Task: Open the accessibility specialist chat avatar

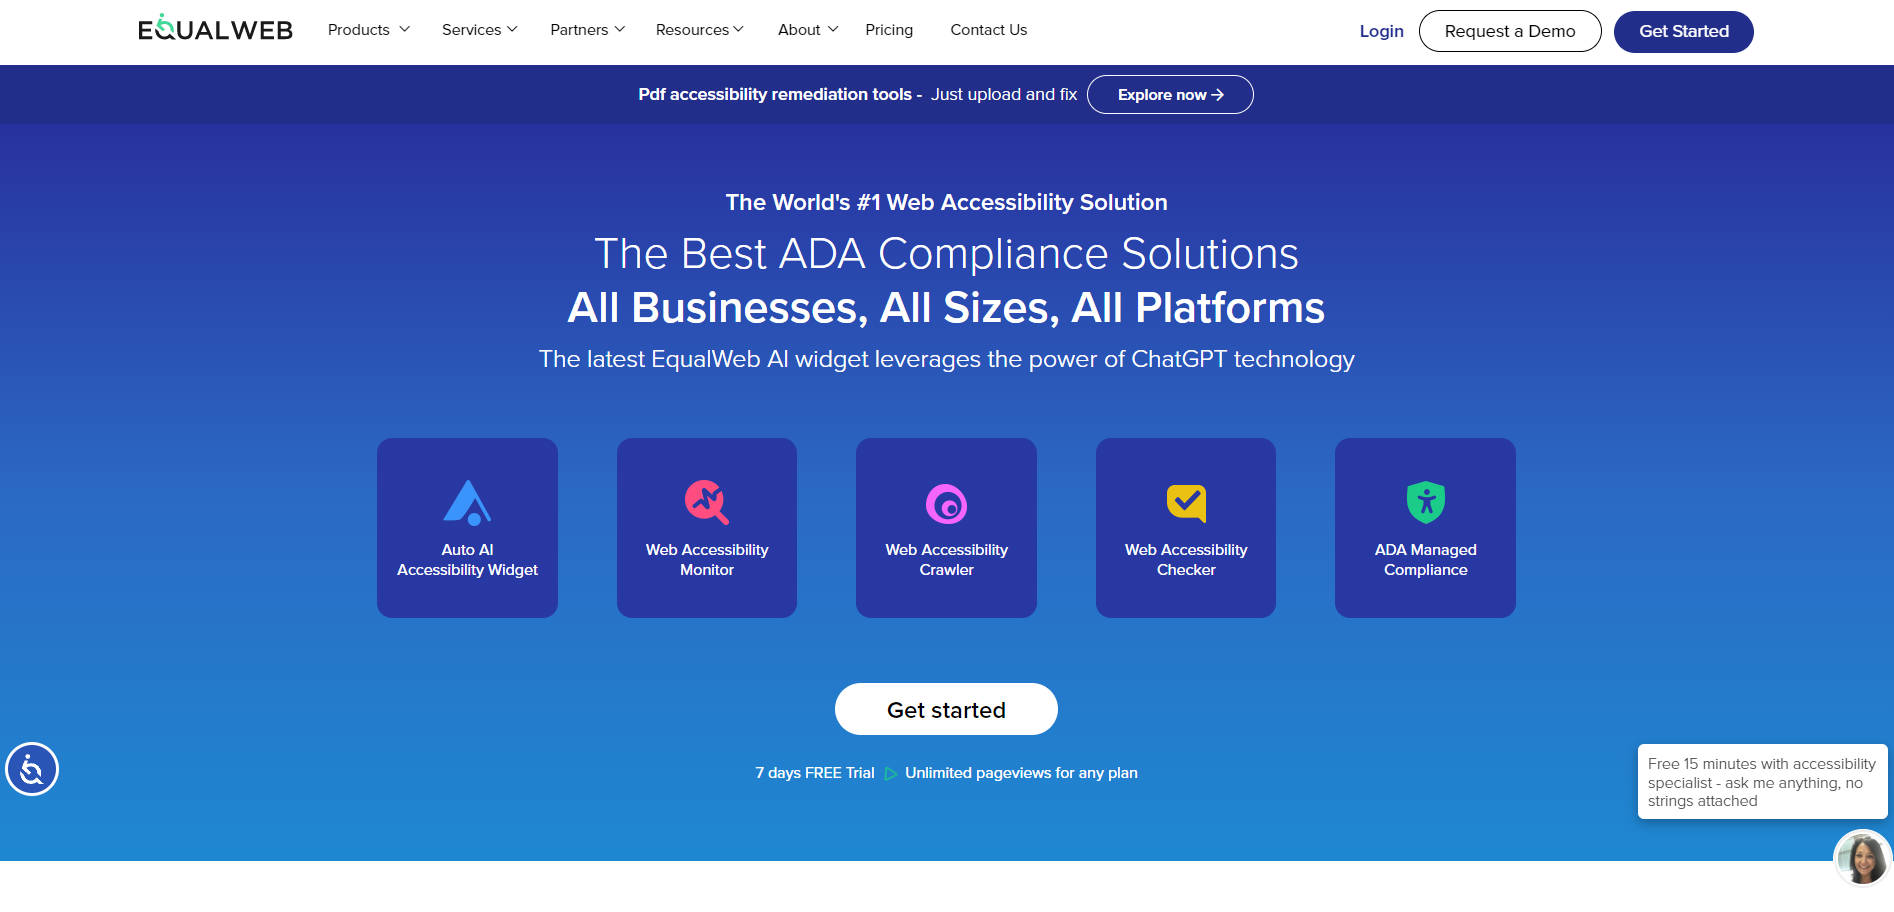Action: (x=1860, y=857)
